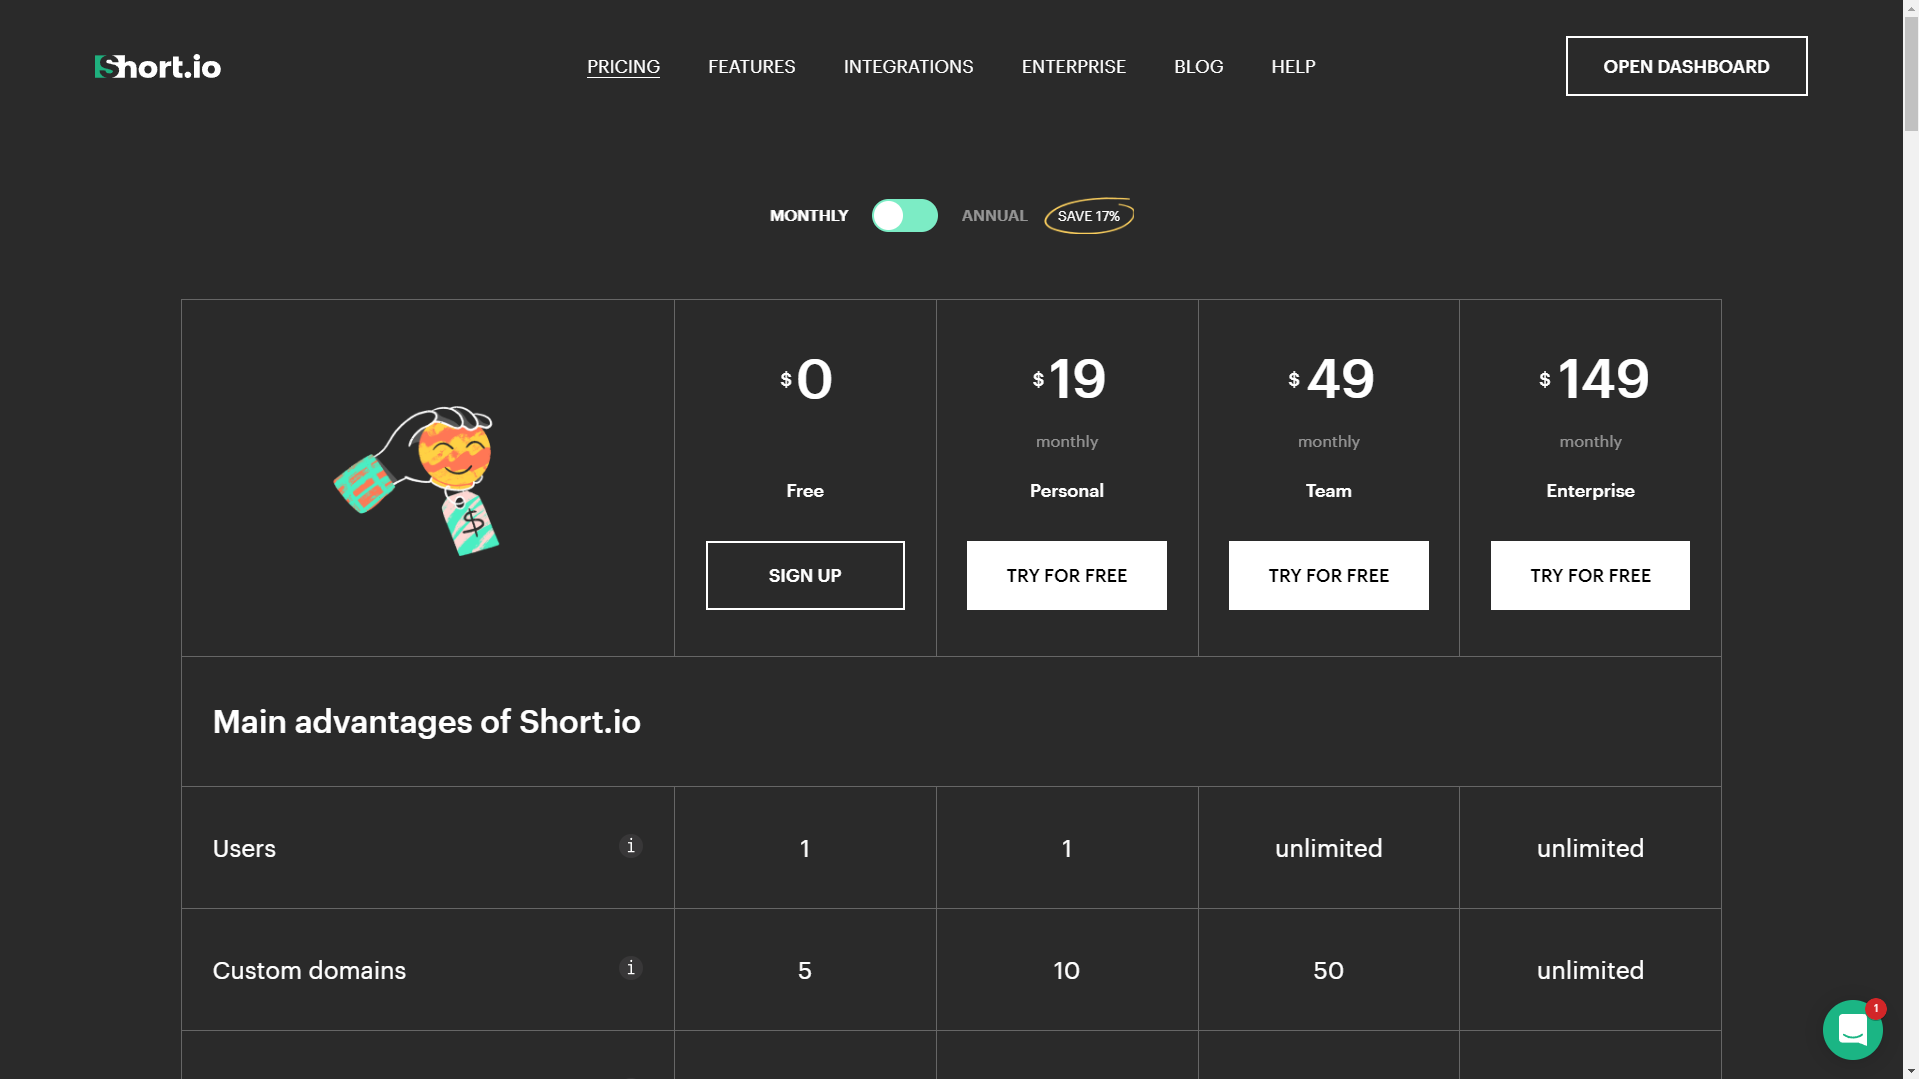Click TRY FOR FREE under Personal plan
Viewport: 1919px width, 1079px height.
click(x=1066, y=575)
